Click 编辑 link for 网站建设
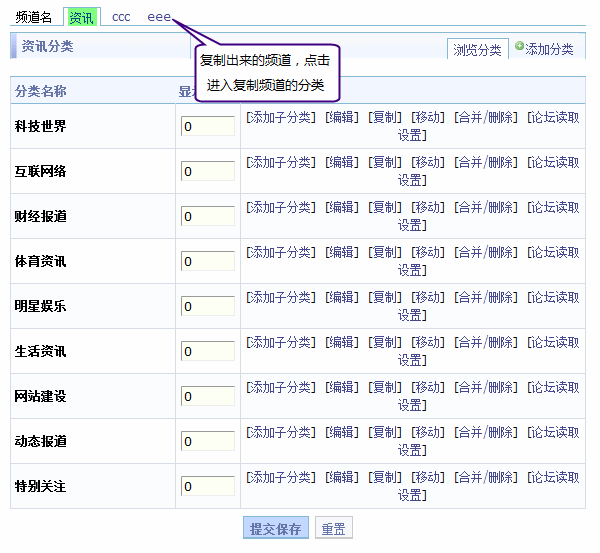This screenshot has height=553, width=600. [341, 387]
